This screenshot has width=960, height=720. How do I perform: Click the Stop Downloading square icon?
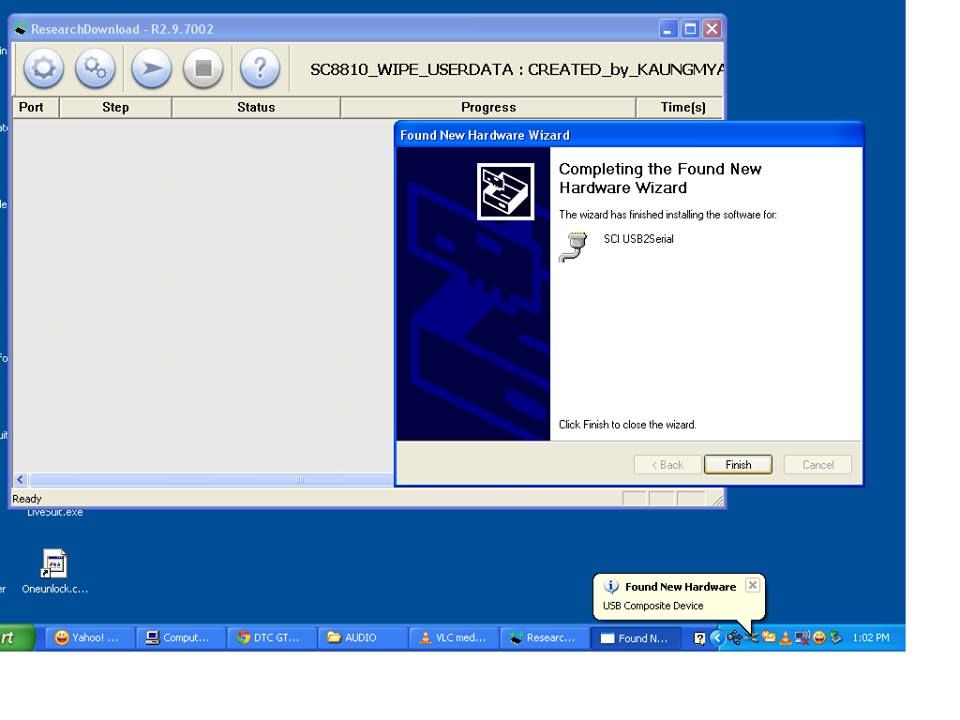(203, 69)
